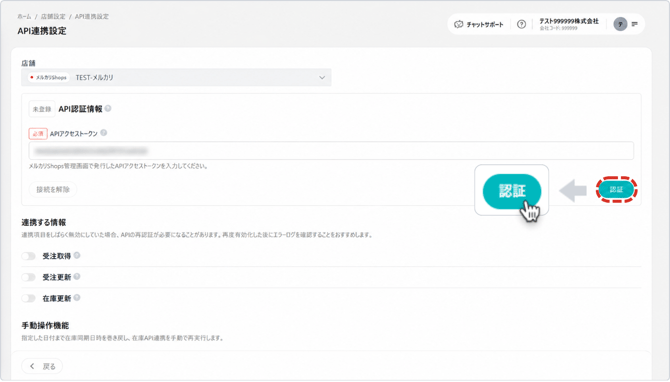The width and height of the screenshot is (670, 382).
Task: Click the 戻る back button
Action: pos(42,366)
